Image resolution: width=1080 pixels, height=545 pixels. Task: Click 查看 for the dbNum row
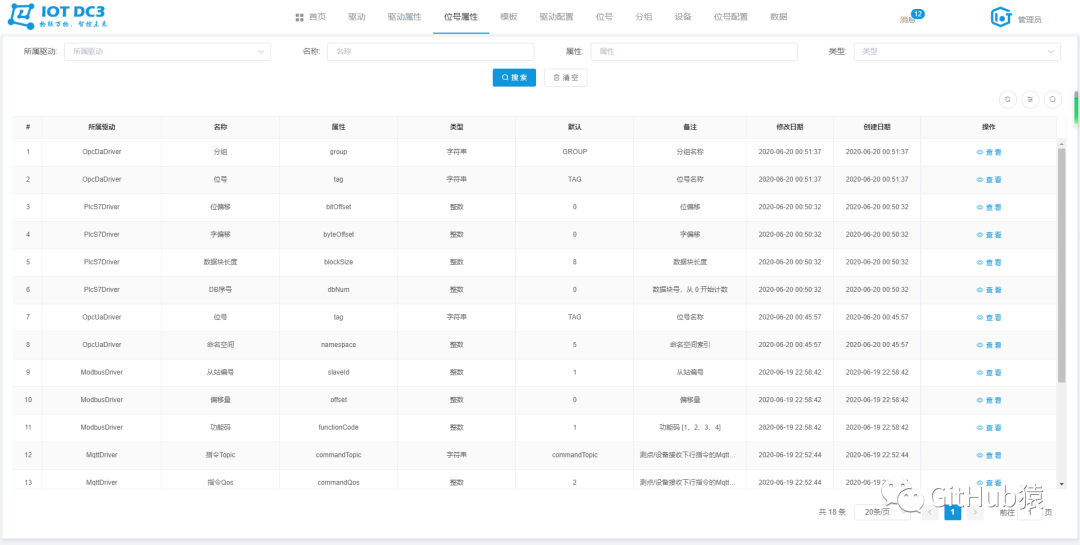pos(989,289)
